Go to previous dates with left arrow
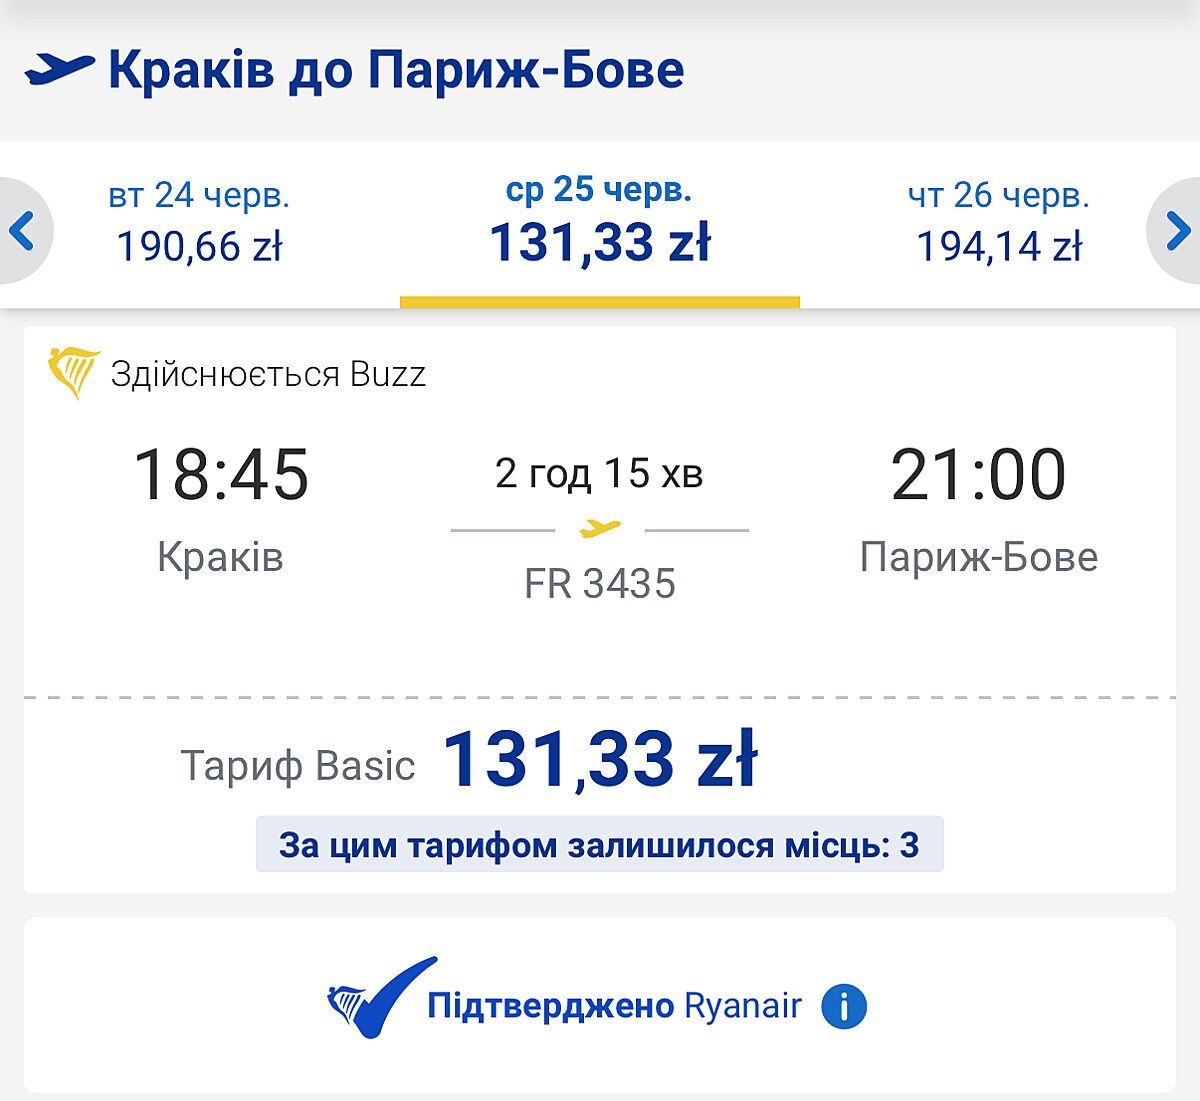Viewport: 1200px width, 1101px height. pos(22,231)
